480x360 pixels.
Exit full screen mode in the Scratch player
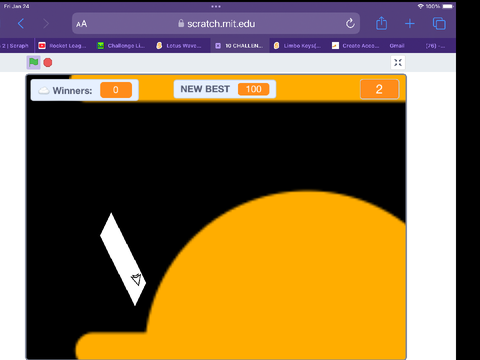(398, 62)
